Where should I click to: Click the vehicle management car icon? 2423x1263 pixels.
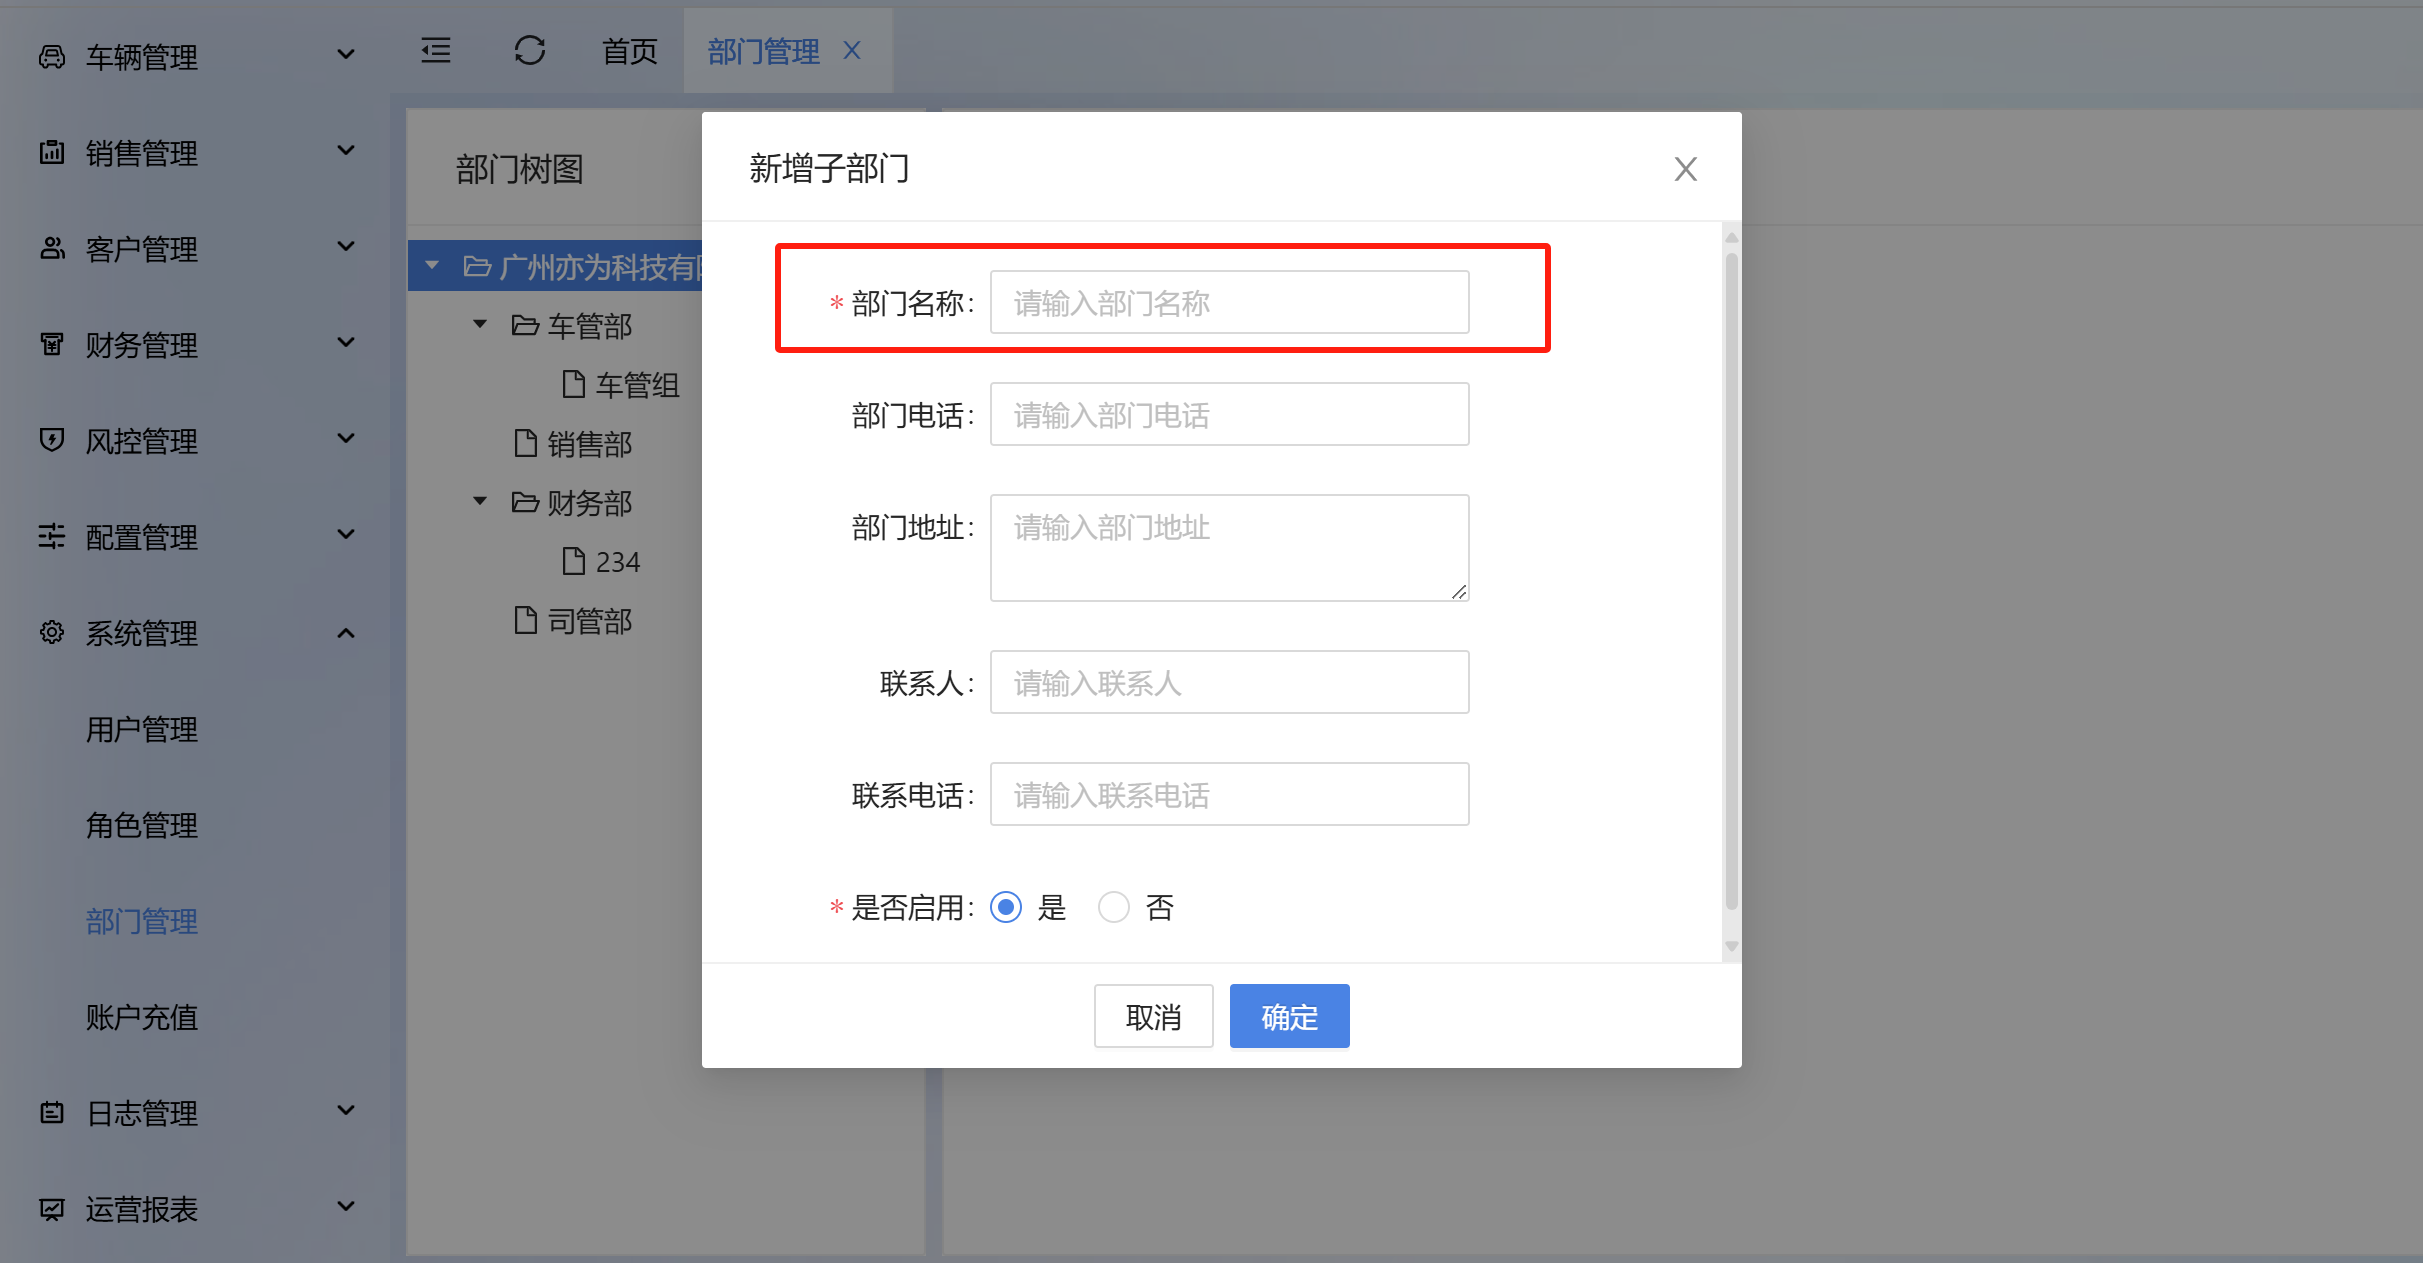52,57
